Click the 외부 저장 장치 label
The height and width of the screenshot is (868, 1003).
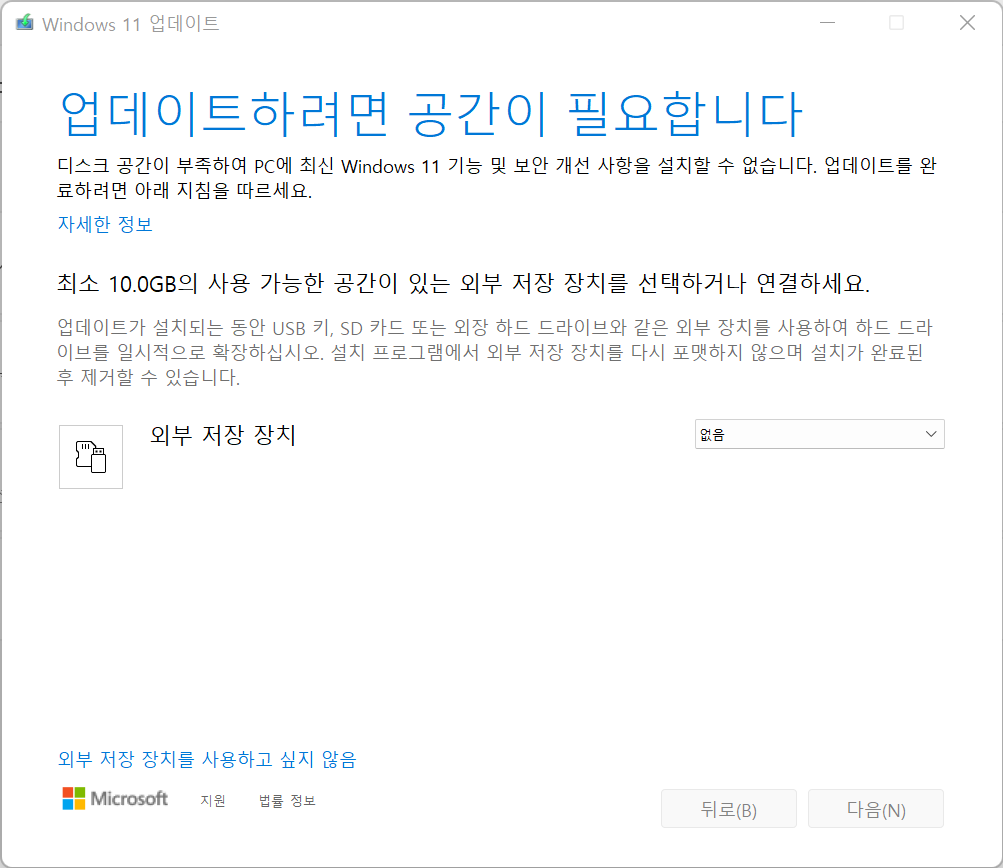223,435
